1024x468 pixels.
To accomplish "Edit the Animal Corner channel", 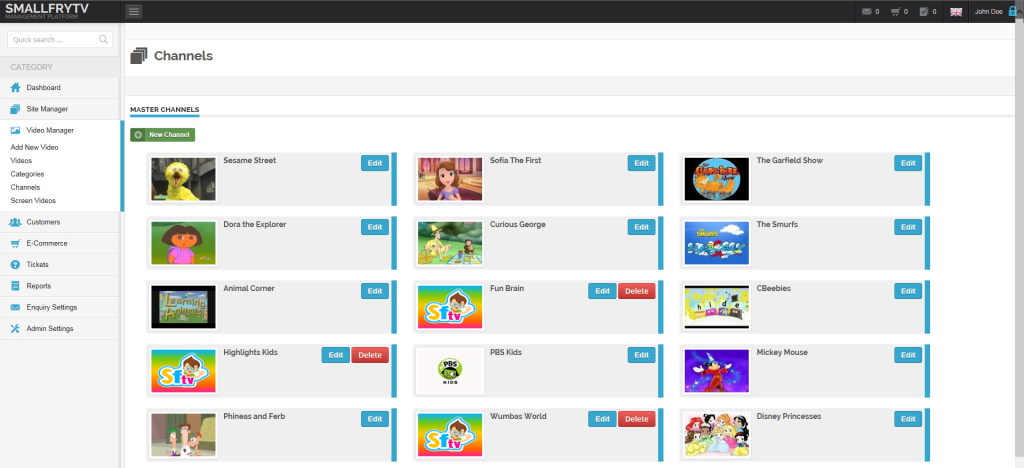I will (375, 291).
